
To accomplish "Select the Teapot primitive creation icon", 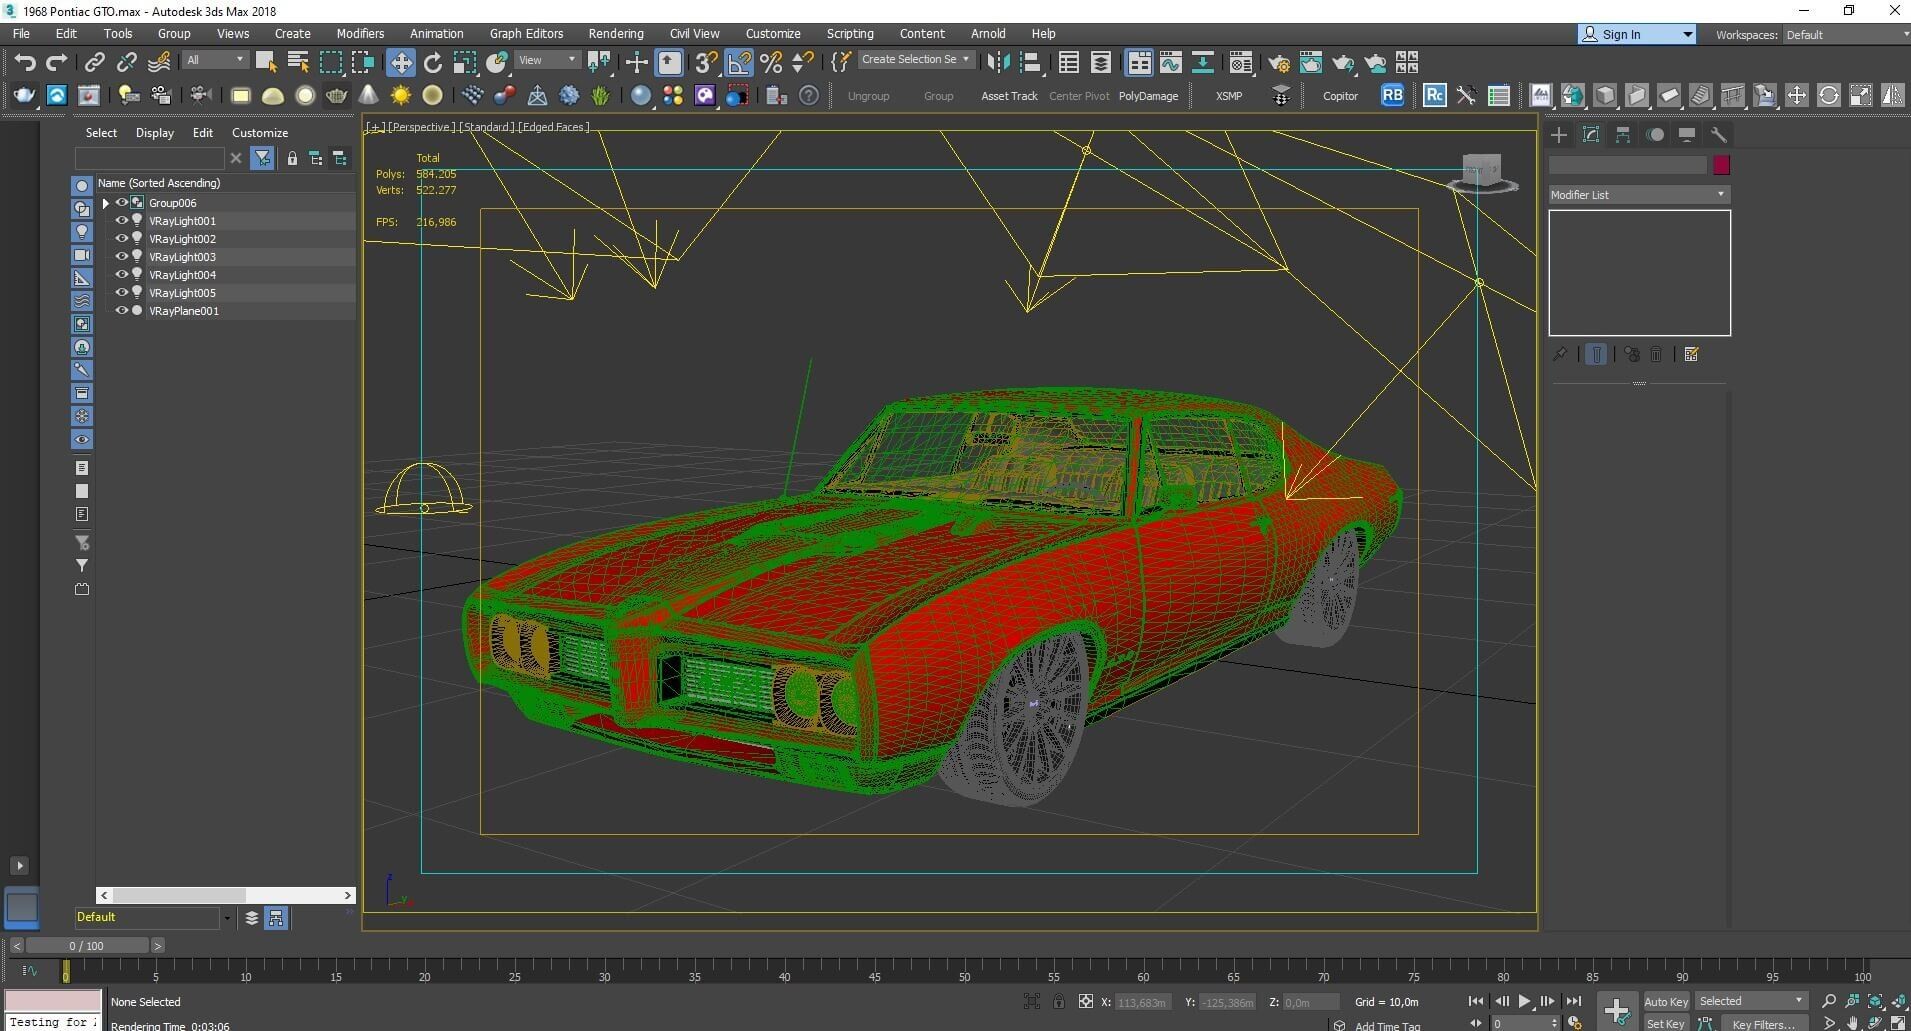I will (337, 95).
